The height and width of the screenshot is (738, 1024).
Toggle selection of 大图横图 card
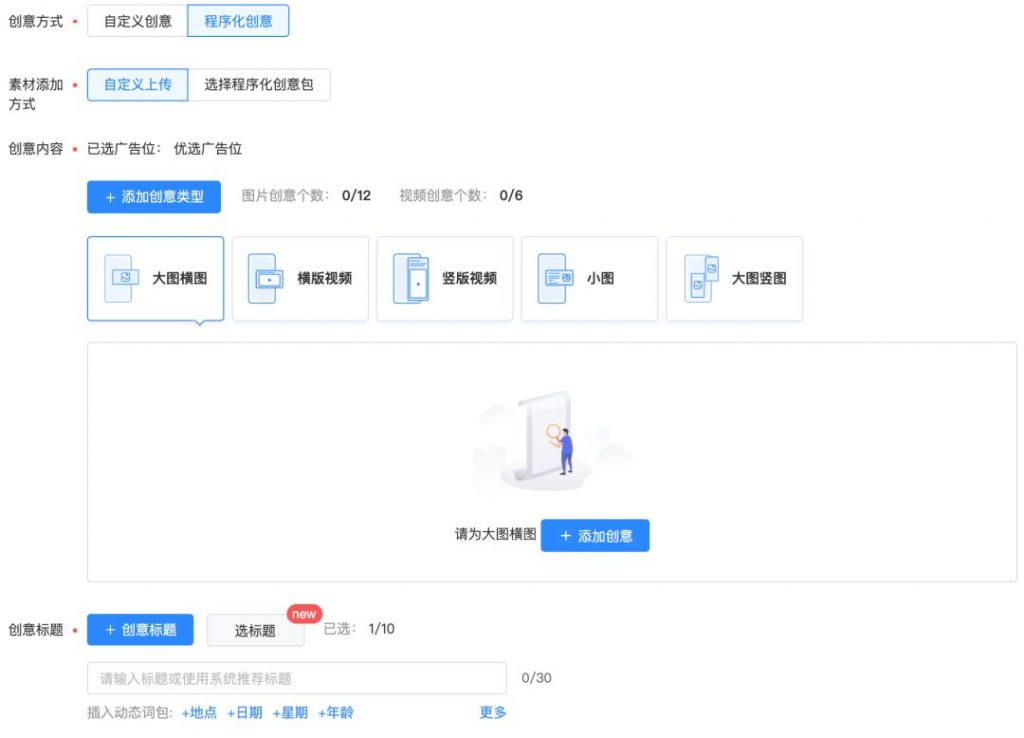155,277
